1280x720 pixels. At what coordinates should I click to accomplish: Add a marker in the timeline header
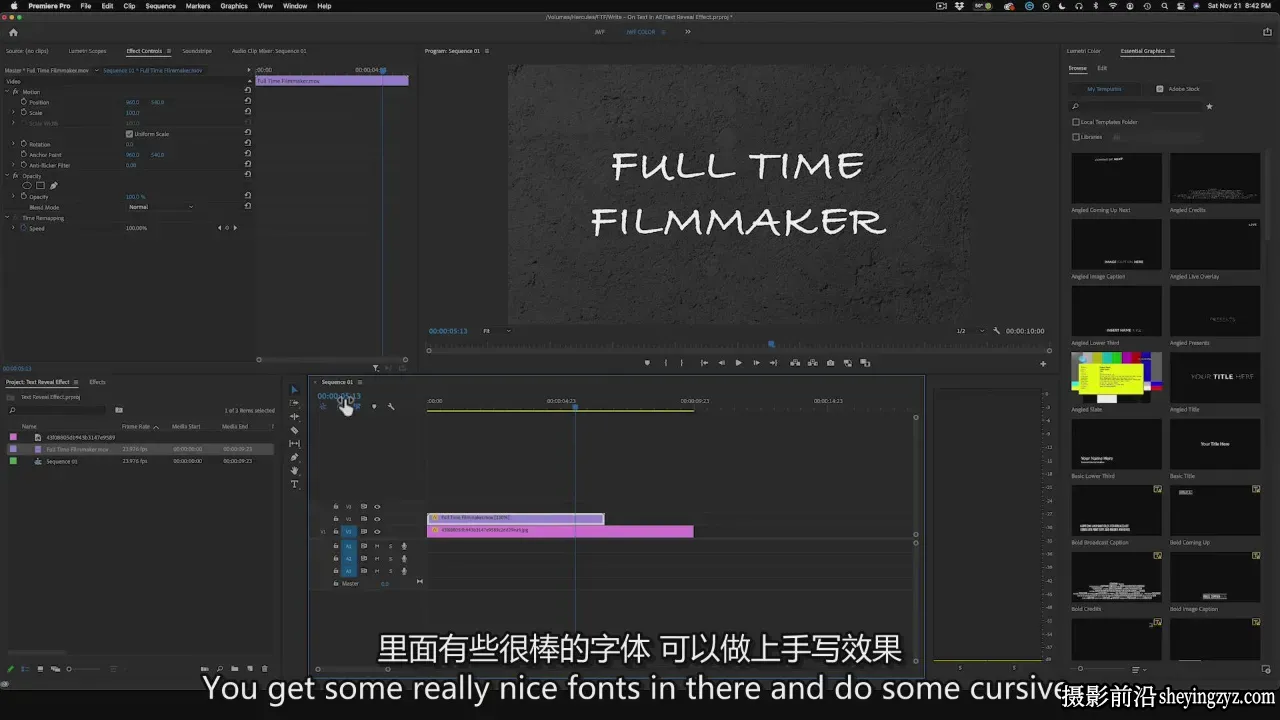click(x=374, y=406)
